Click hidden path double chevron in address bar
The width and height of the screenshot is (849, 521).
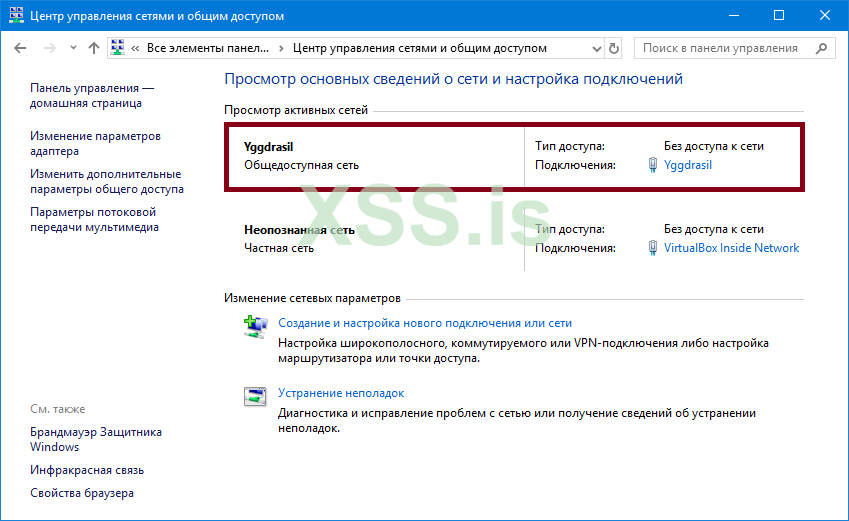pyautogui.click(x=135, y=48)
